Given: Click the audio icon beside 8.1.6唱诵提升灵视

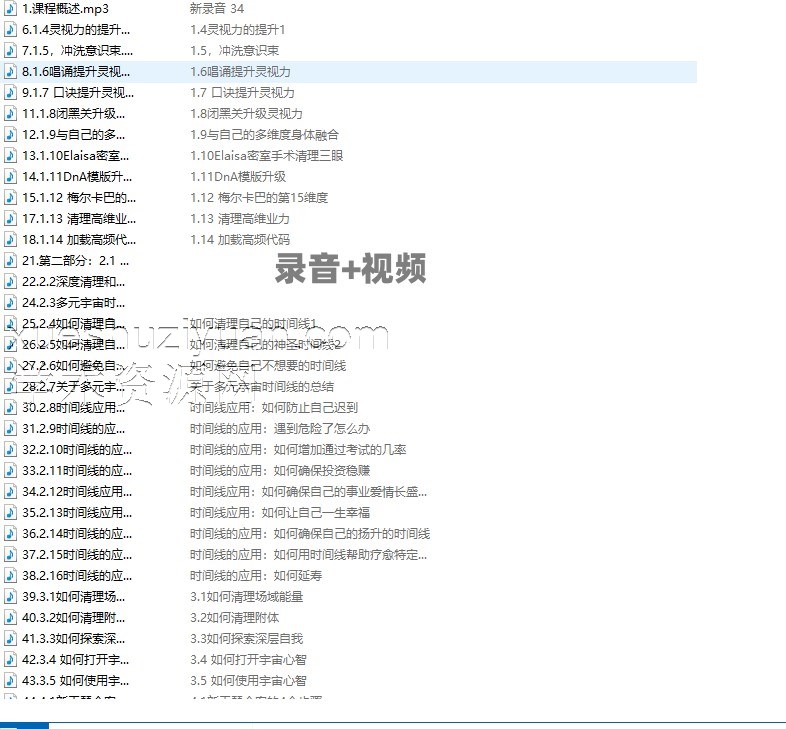Looking at the screenshot, I should pyautogui.click(x=10, y=72).
